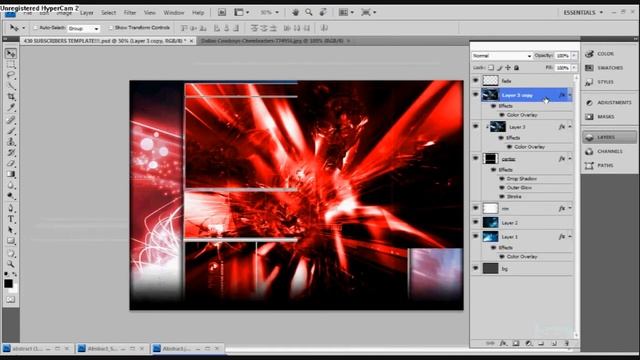640x360 pixels.
Task: Select the Crop tool
Action: 11,97
